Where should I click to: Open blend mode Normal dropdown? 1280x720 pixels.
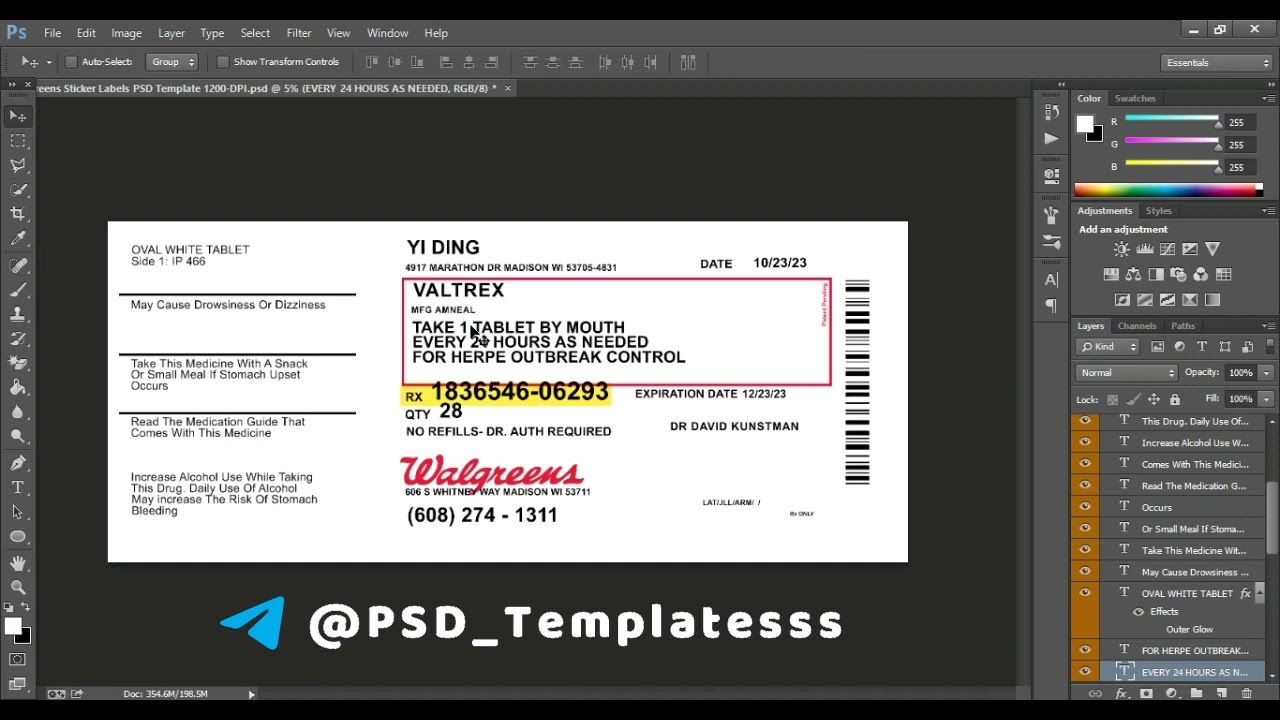click(1128, 373)
